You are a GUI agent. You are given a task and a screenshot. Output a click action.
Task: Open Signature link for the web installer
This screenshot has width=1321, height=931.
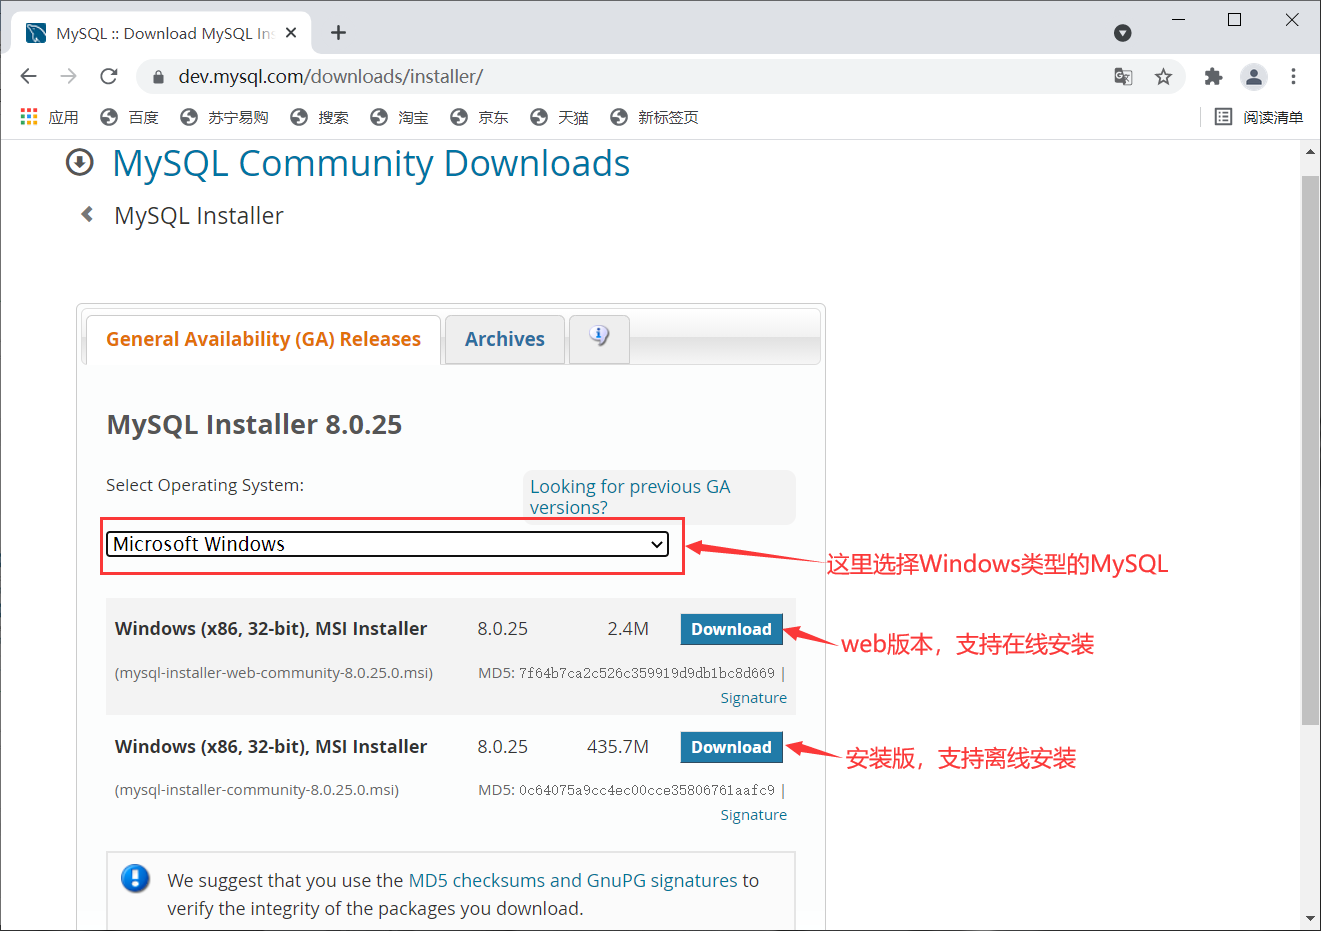(x=753, y=698)
